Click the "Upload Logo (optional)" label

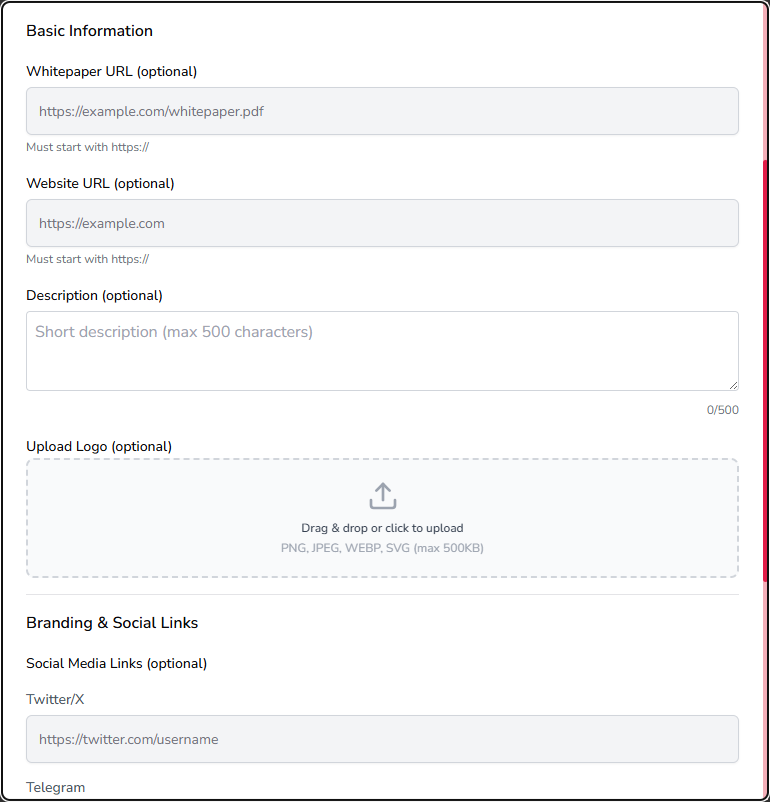(x=99, y=446)
